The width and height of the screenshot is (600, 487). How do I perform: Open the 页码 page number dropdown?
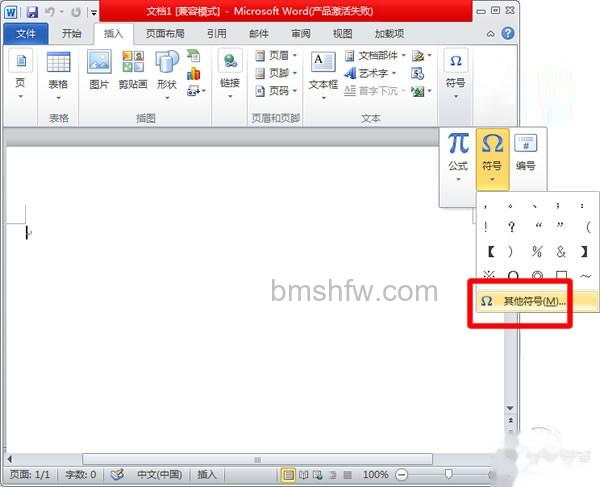[276, 91]
